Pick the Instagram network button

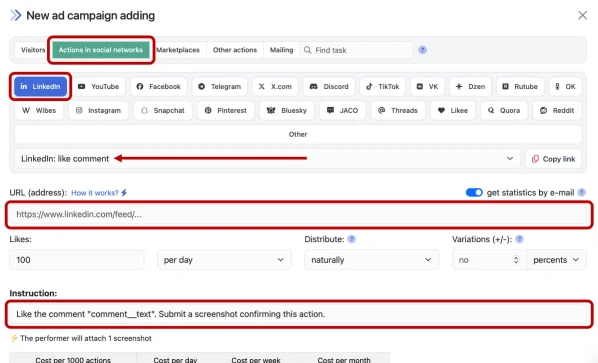click(x=98, y=111)
